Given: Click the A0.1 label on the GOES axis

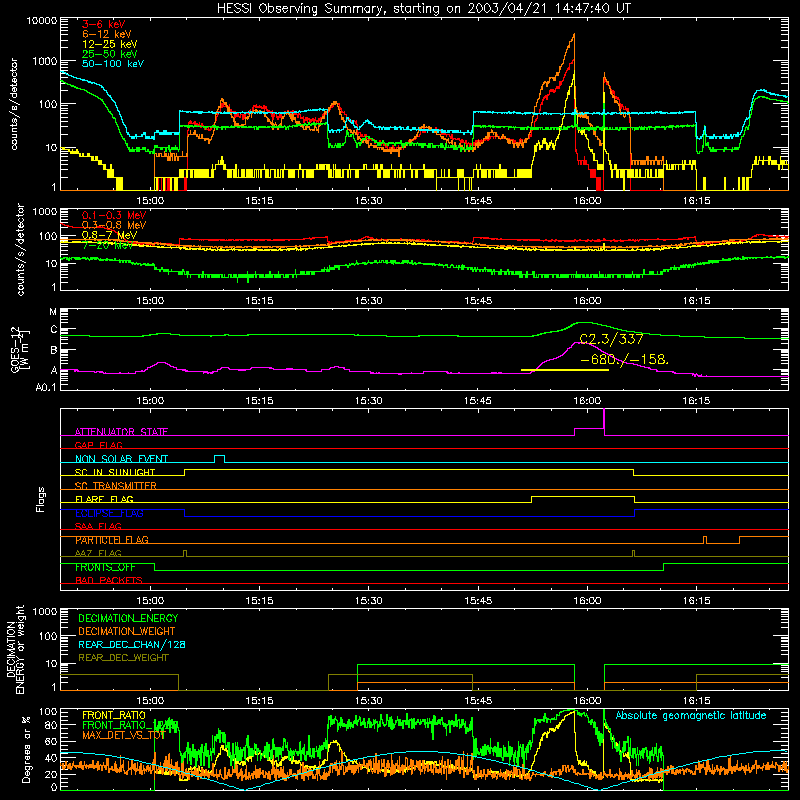Looking at the screenshot, I should pyautogui.click(x=46, y=388).
